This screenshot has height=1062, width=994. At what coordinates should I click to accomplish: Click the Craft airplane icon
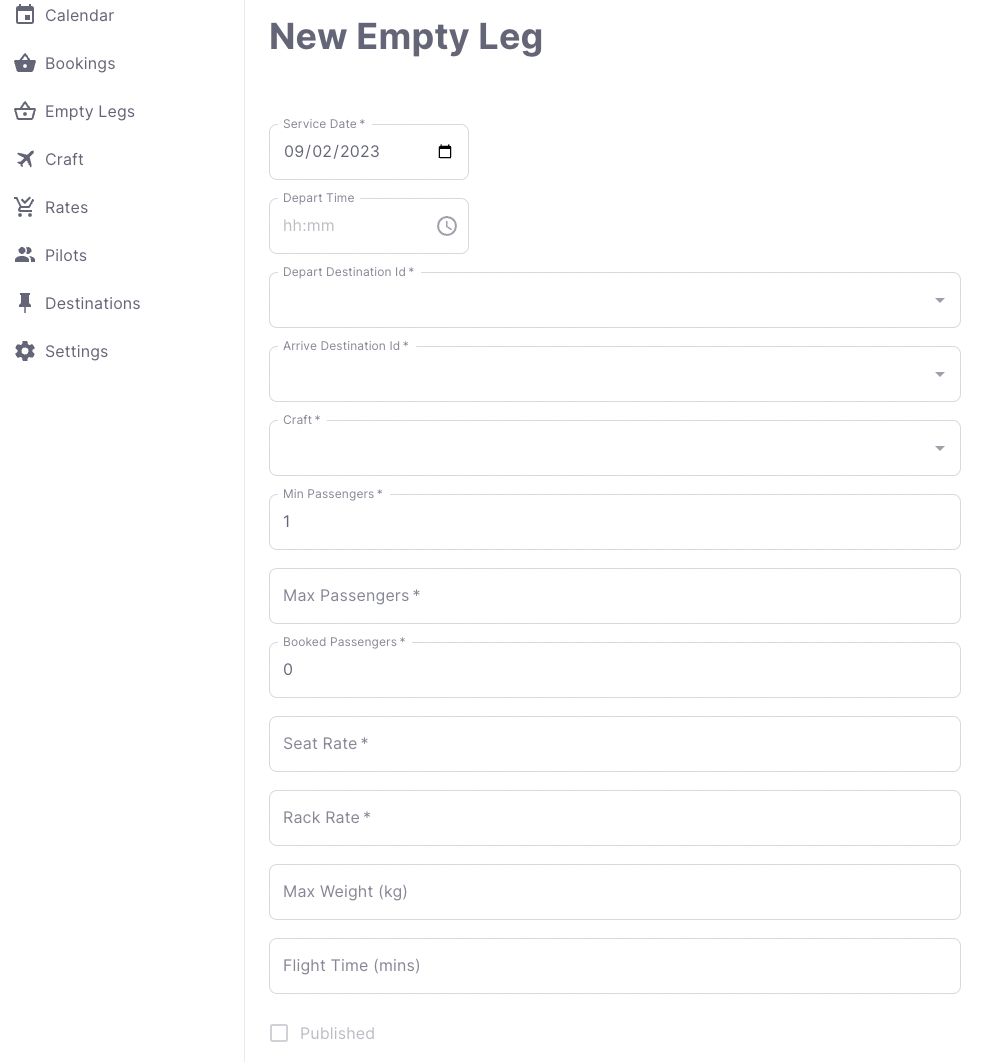tap(25, 159)
